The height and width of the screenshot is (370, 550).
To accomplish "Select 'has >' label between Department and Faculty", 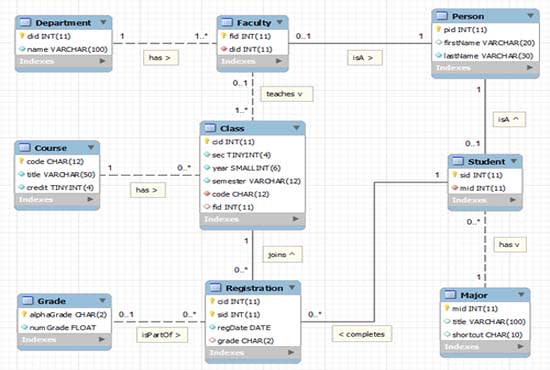I will 161,58.
